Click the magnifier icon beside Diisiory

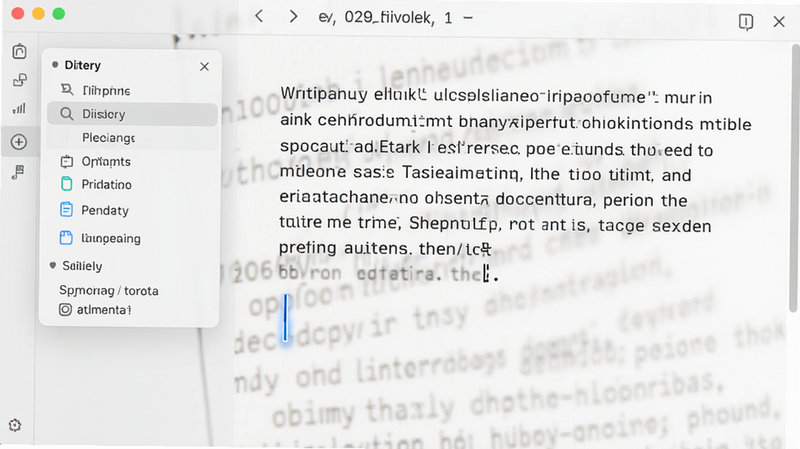[67, 113]
